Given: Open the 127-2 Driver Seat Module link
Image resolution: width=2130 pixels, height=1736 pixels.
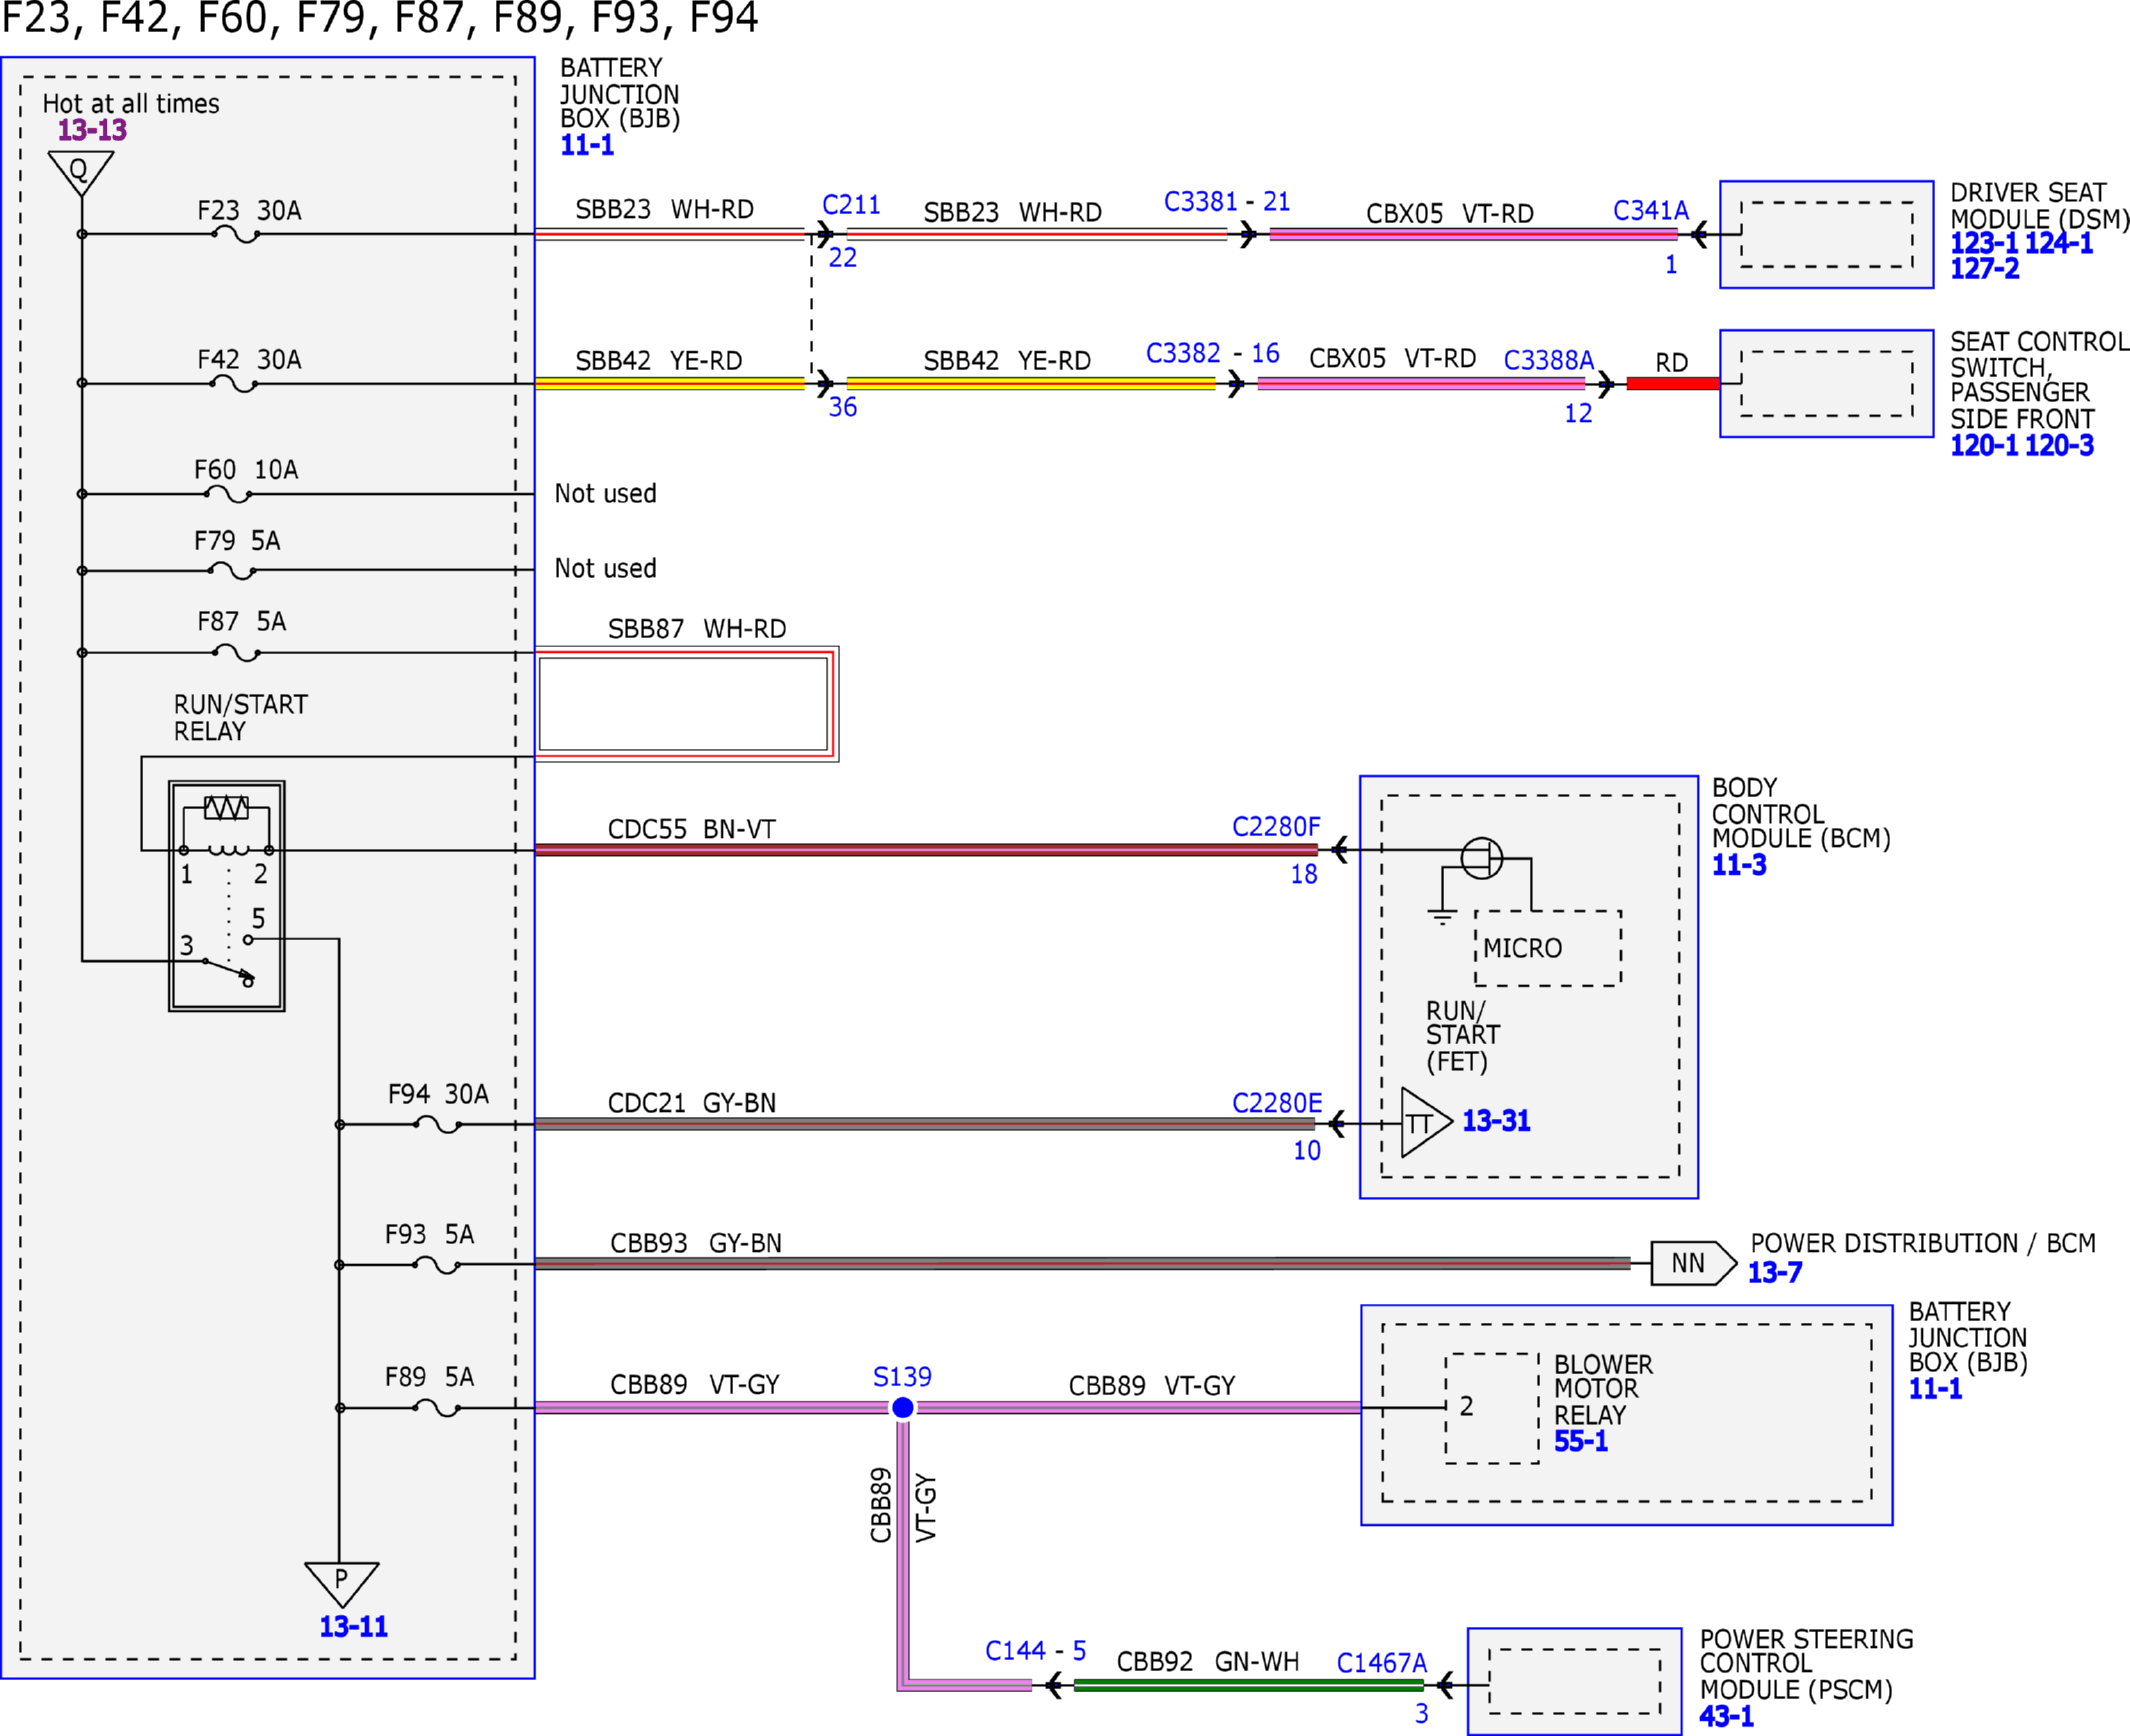Looking at the screenshot, I should coord(1984,268).
